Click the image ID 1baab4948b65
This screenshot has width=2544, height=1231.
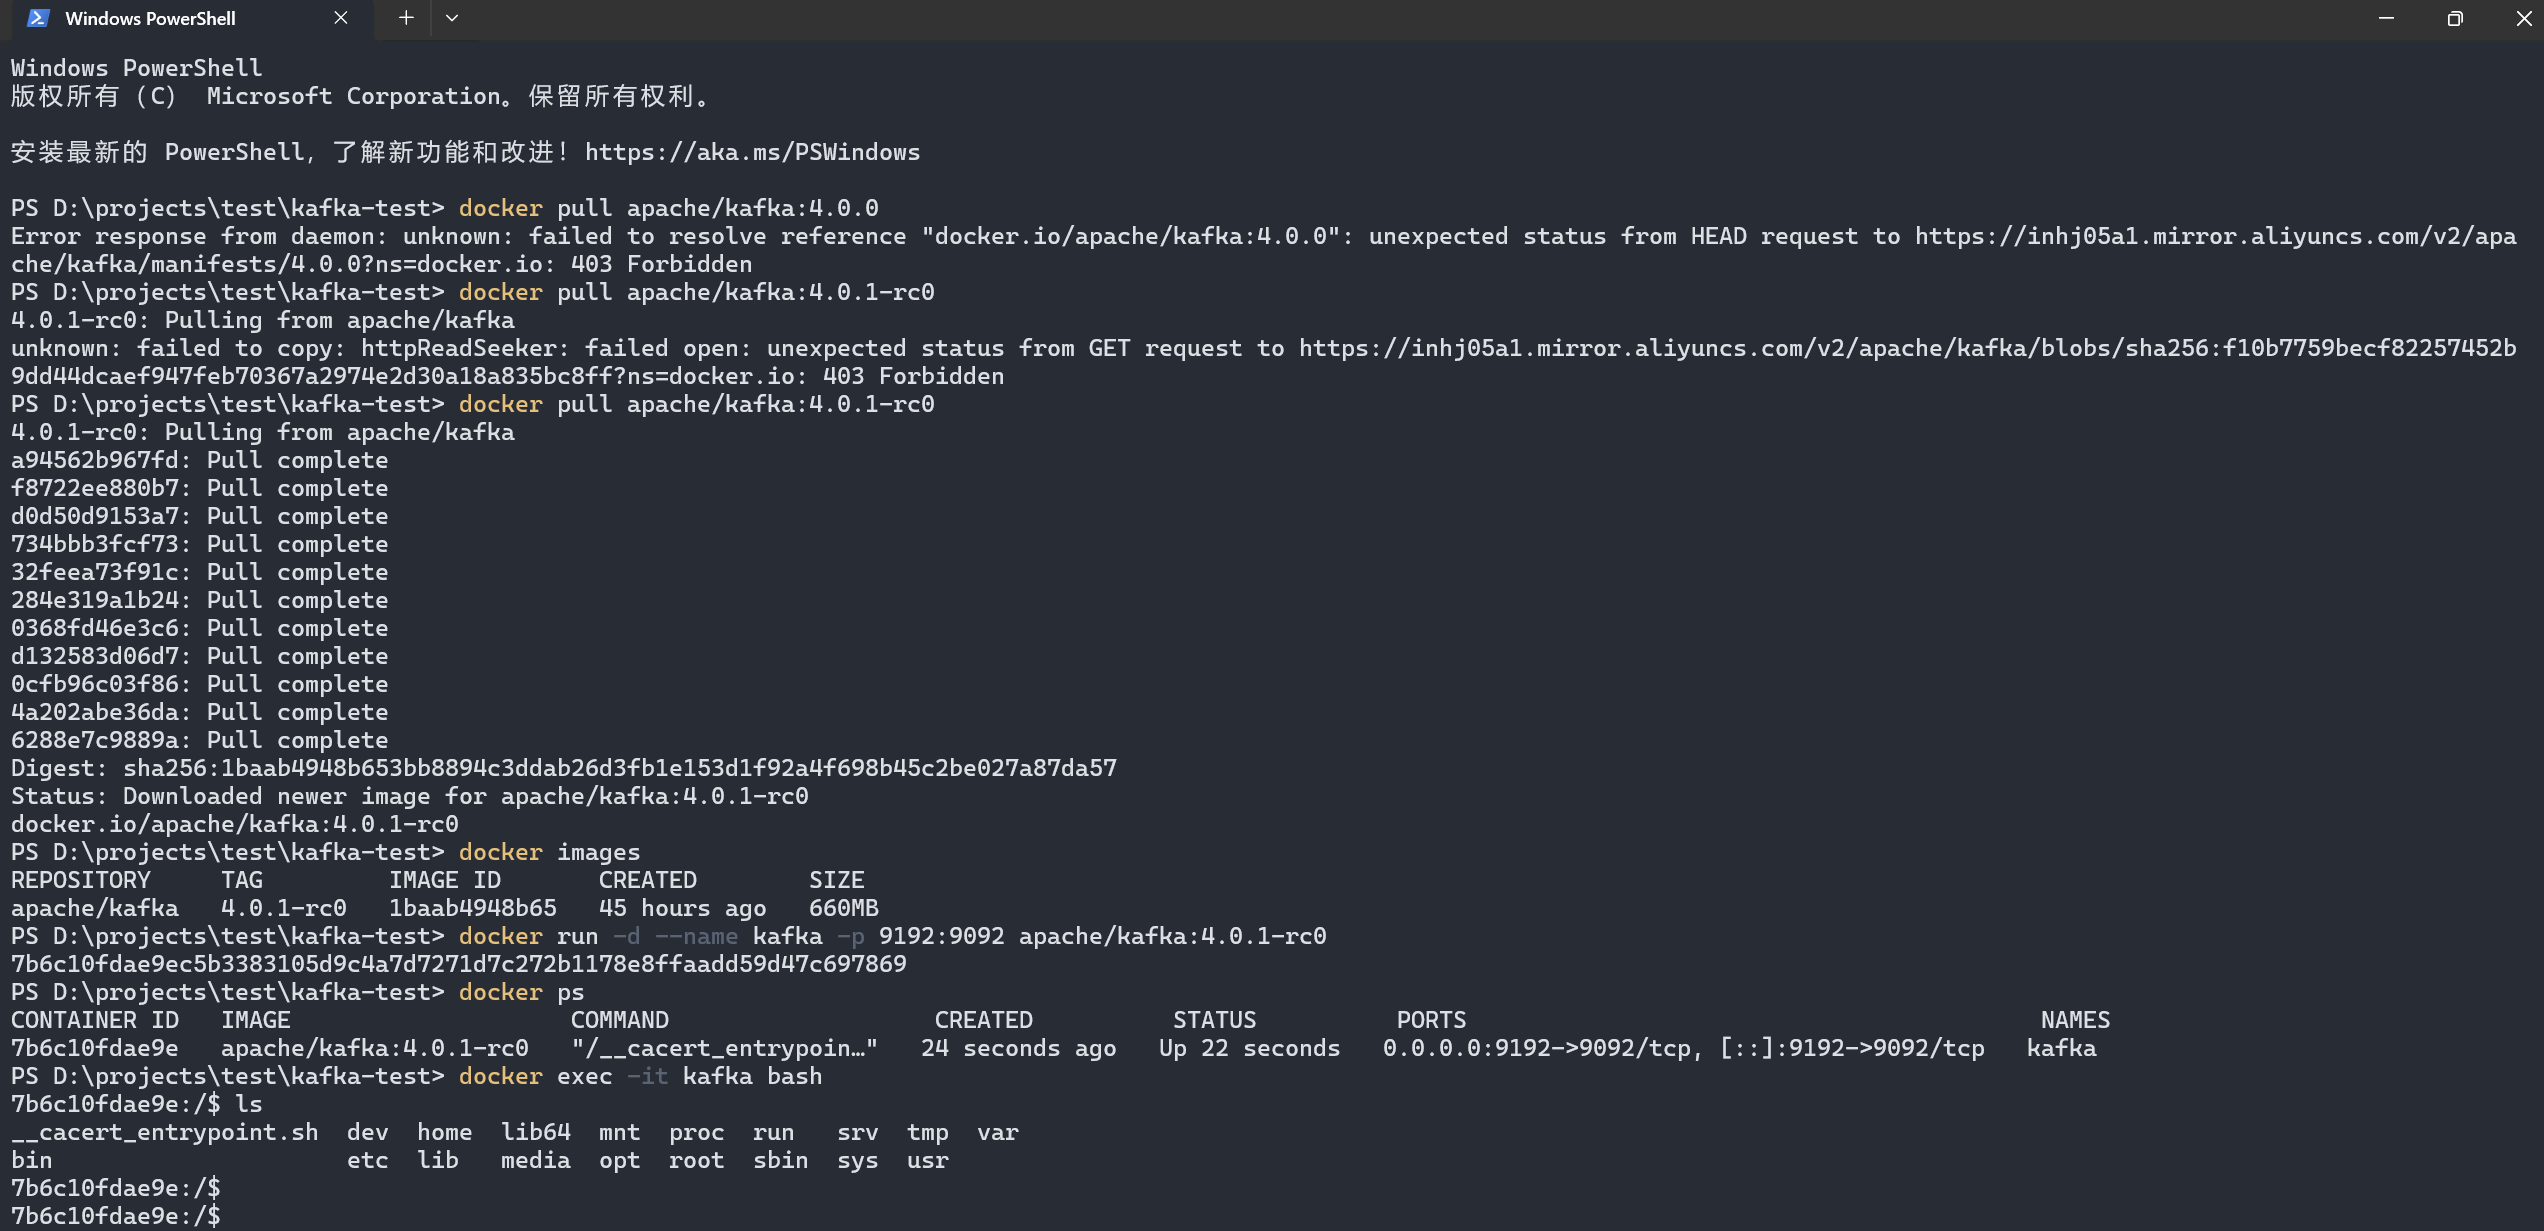pos(472,908)
